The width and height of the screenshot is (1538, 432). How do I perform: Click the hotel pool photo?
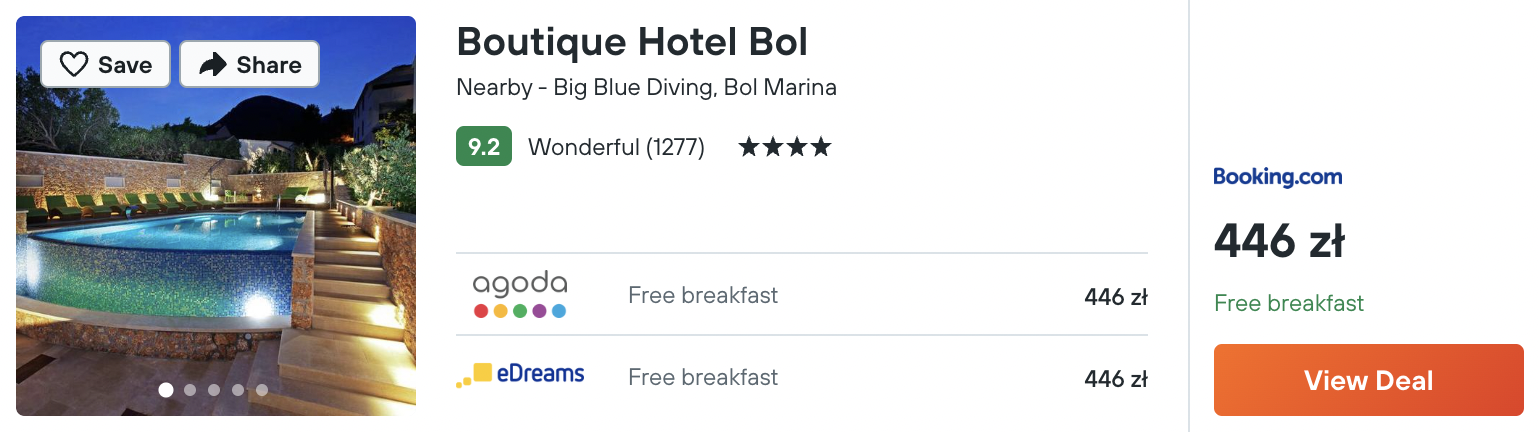(x=216, y=216)
